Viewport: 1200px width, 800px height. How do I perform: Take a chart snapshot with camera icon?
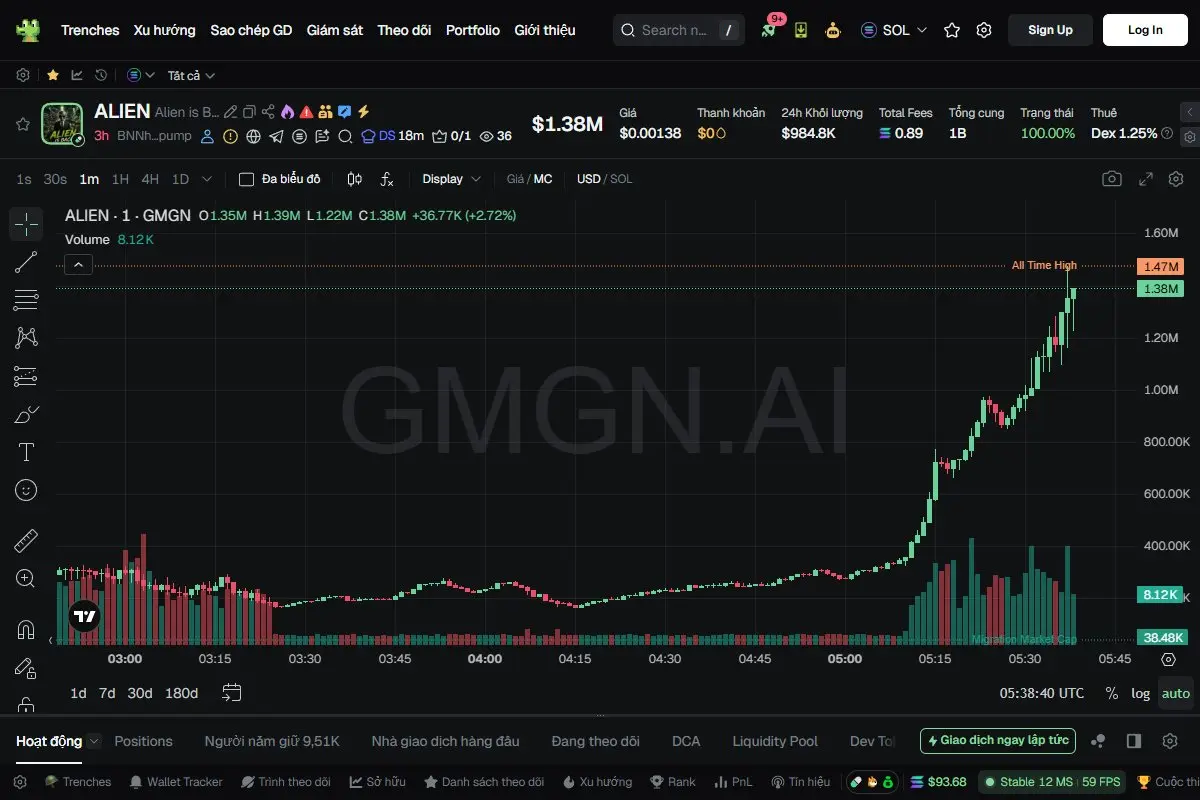tap(1111, 179)
